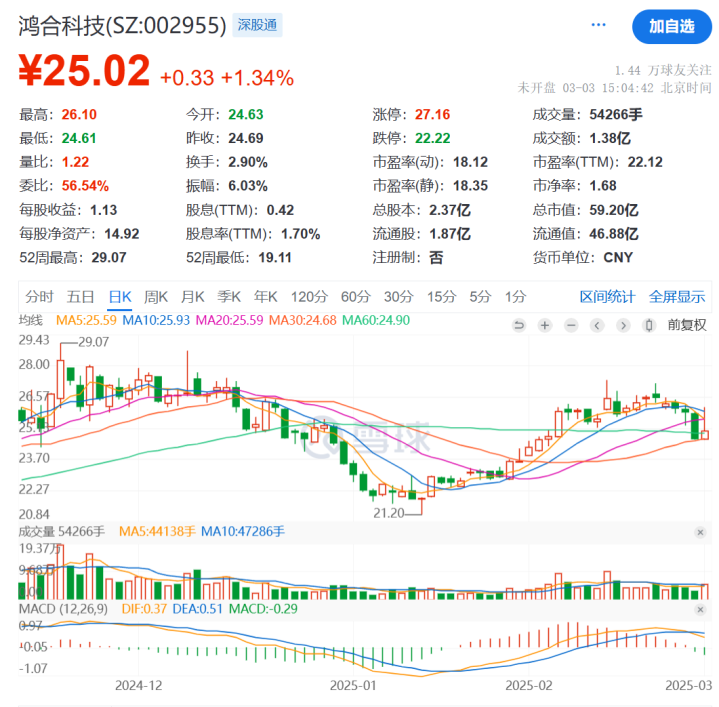Screen dimensions: 719x707
Task: Click the MA30:24.68 moving average label
Action: click(303, 320)
